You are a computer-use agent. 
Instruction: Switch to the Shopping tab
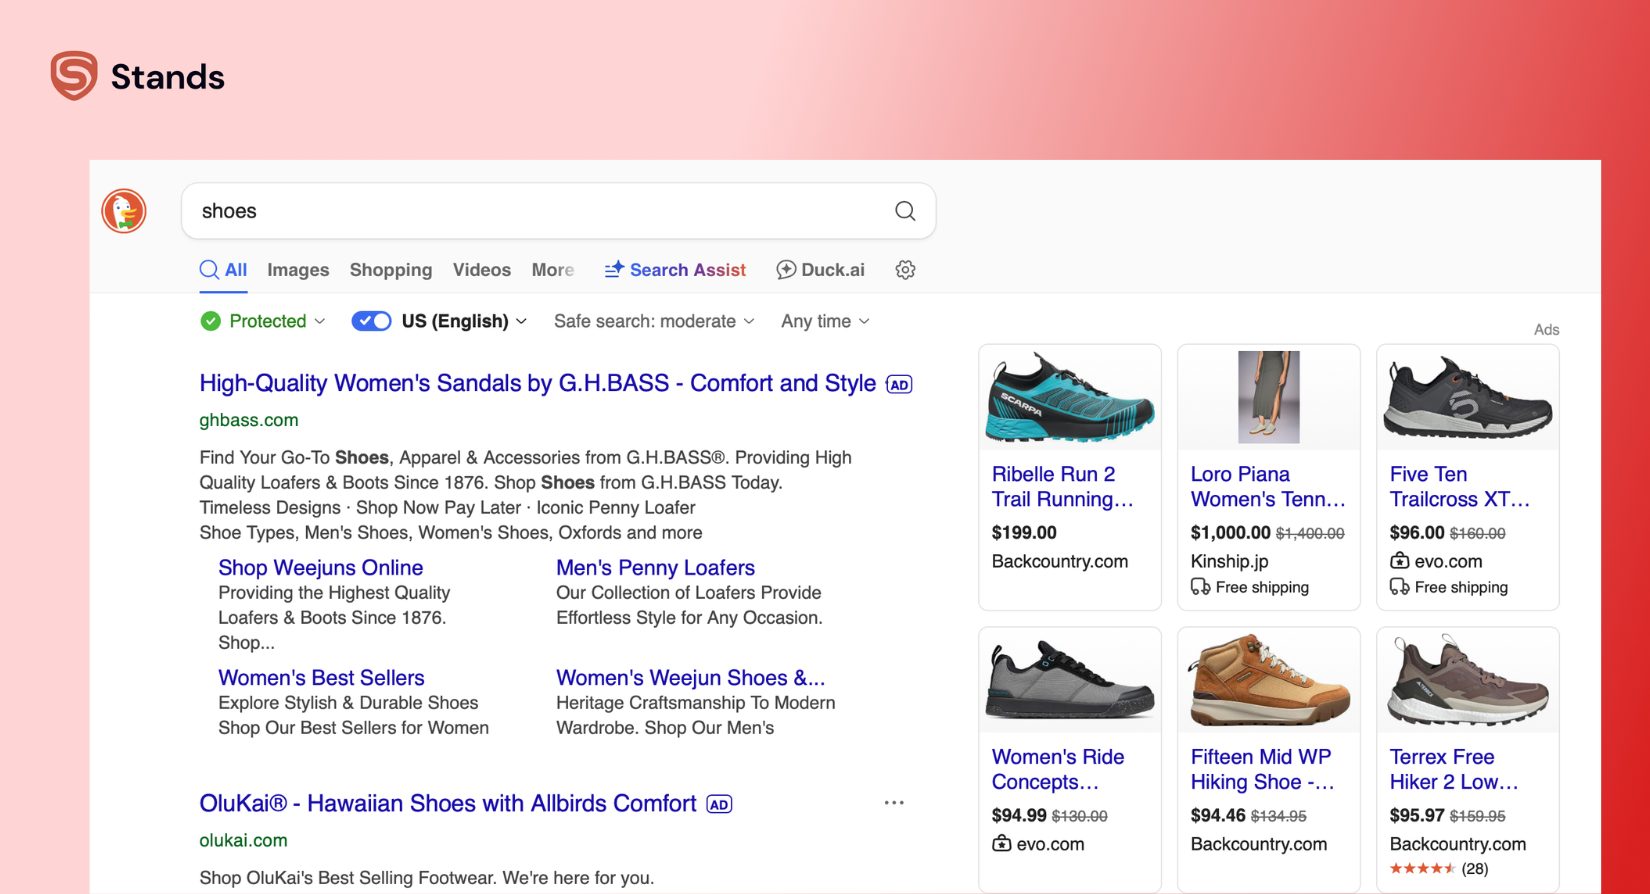pyautogui.click(x=391, y=270)
